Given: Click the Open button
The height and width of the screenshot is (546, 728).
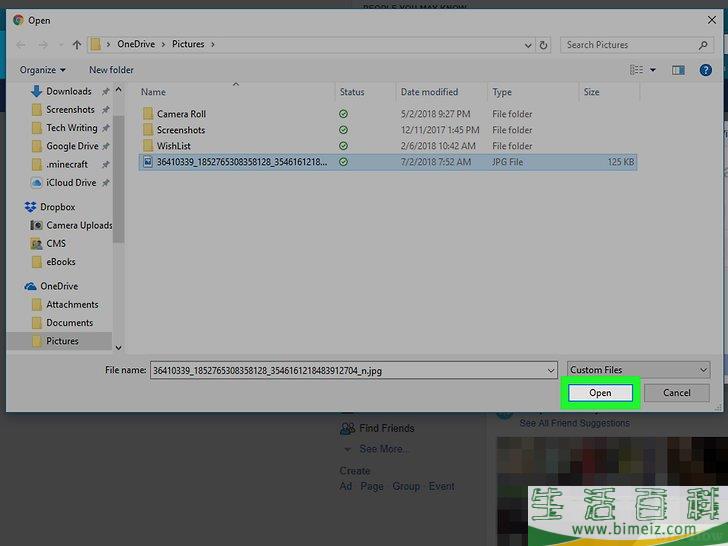Looking at the screenshot, I should (600, 393).
